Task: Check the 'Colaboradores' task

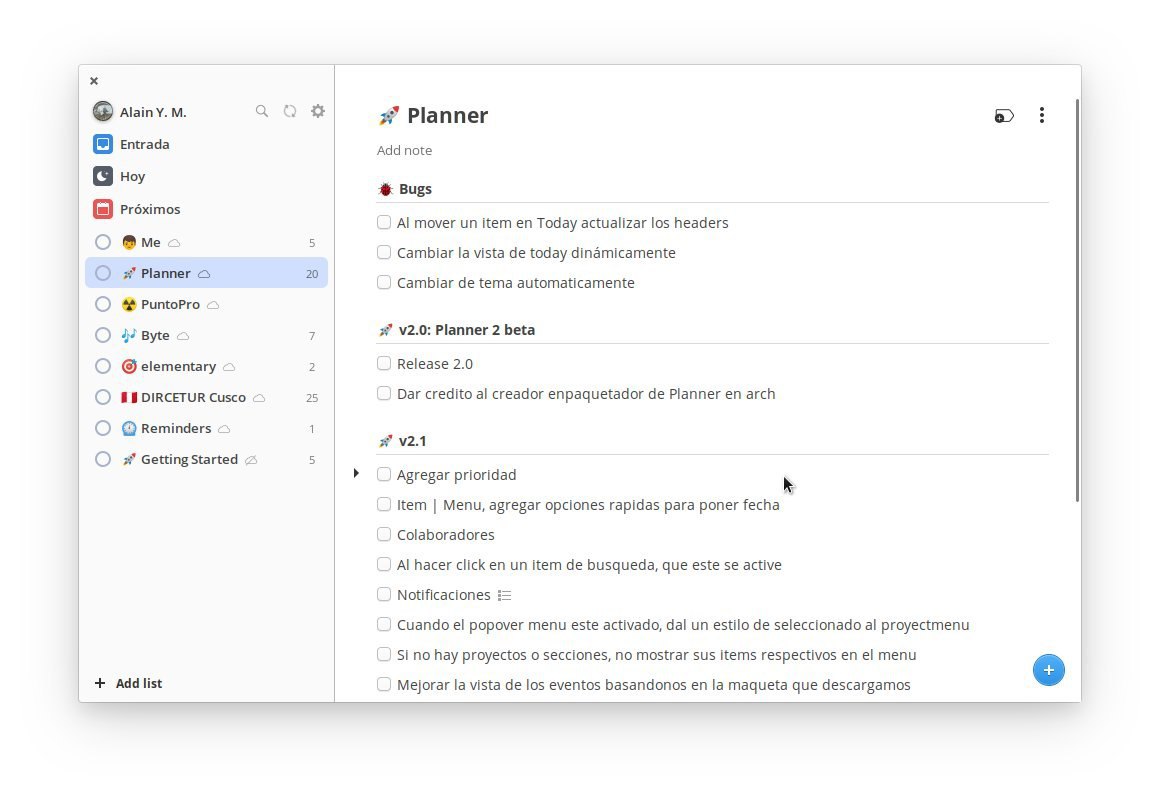Action: pos(383,534)
